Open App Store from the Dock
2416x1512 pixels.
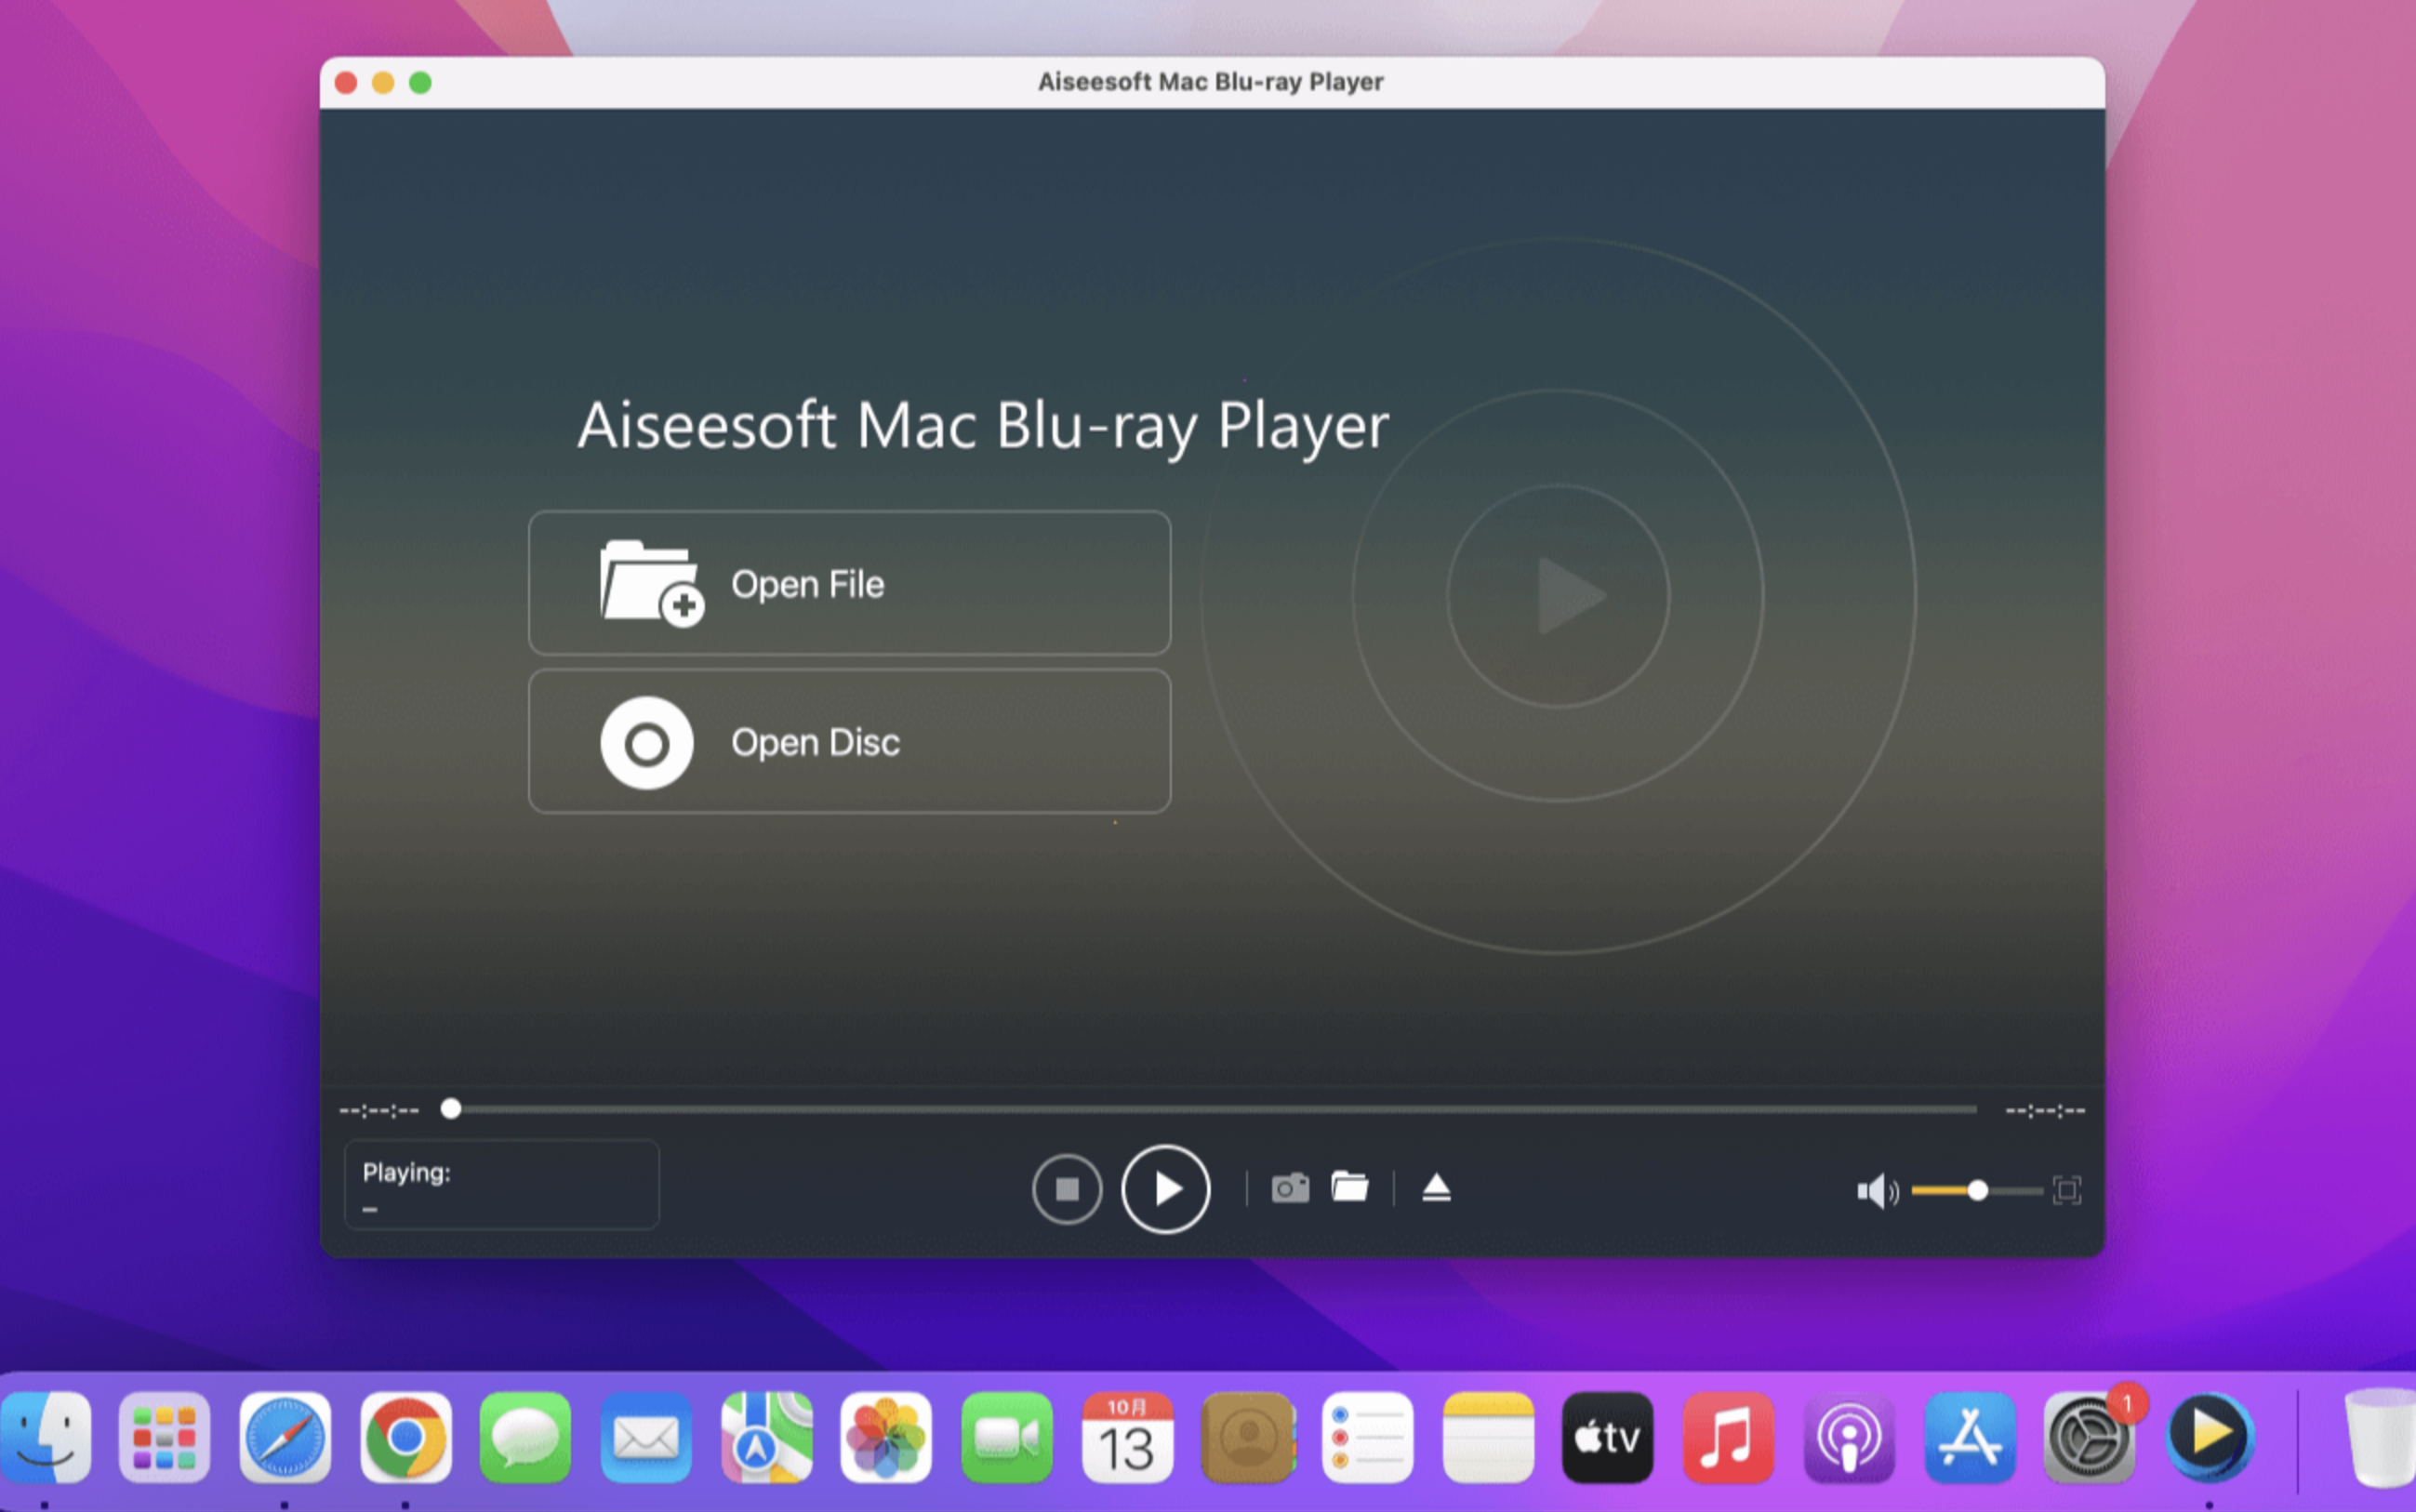click(1970, 1438)
